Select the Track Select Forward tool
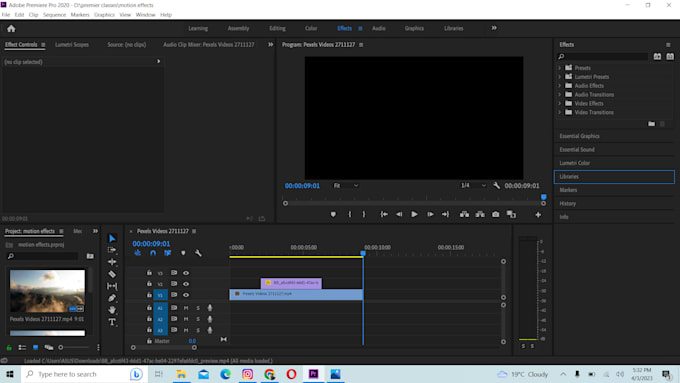 coord(112,250)
